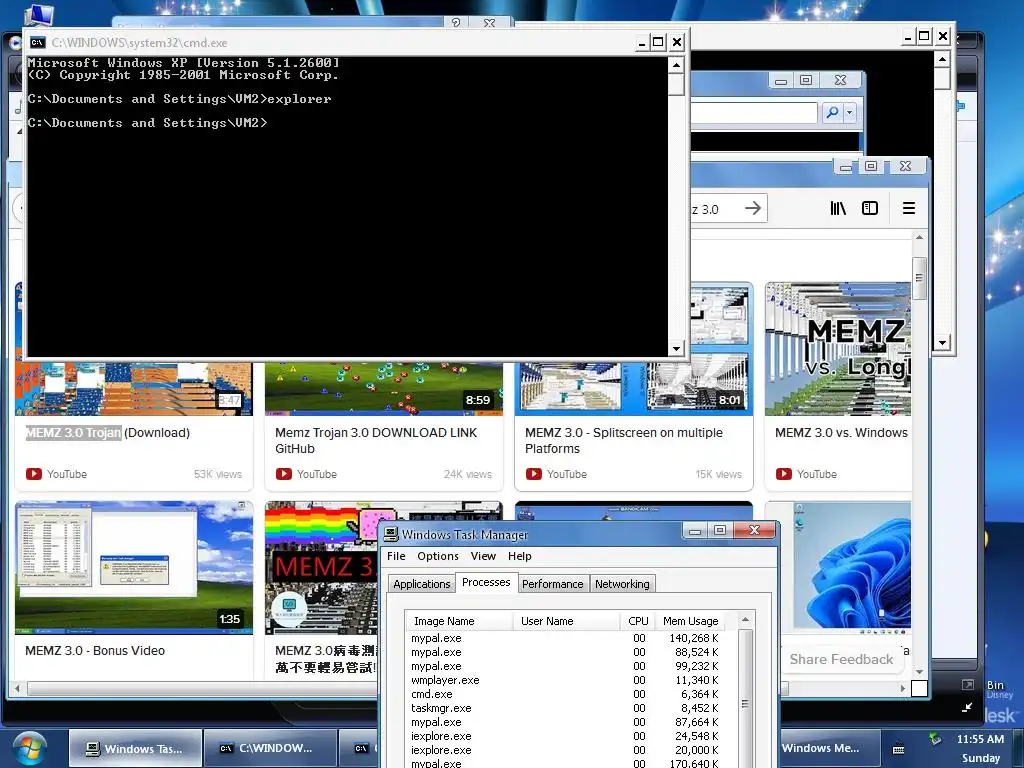Click Task Manager process list scroll up arrow
The height and width of the screenshot is (768, 1024).
point(745,619)
